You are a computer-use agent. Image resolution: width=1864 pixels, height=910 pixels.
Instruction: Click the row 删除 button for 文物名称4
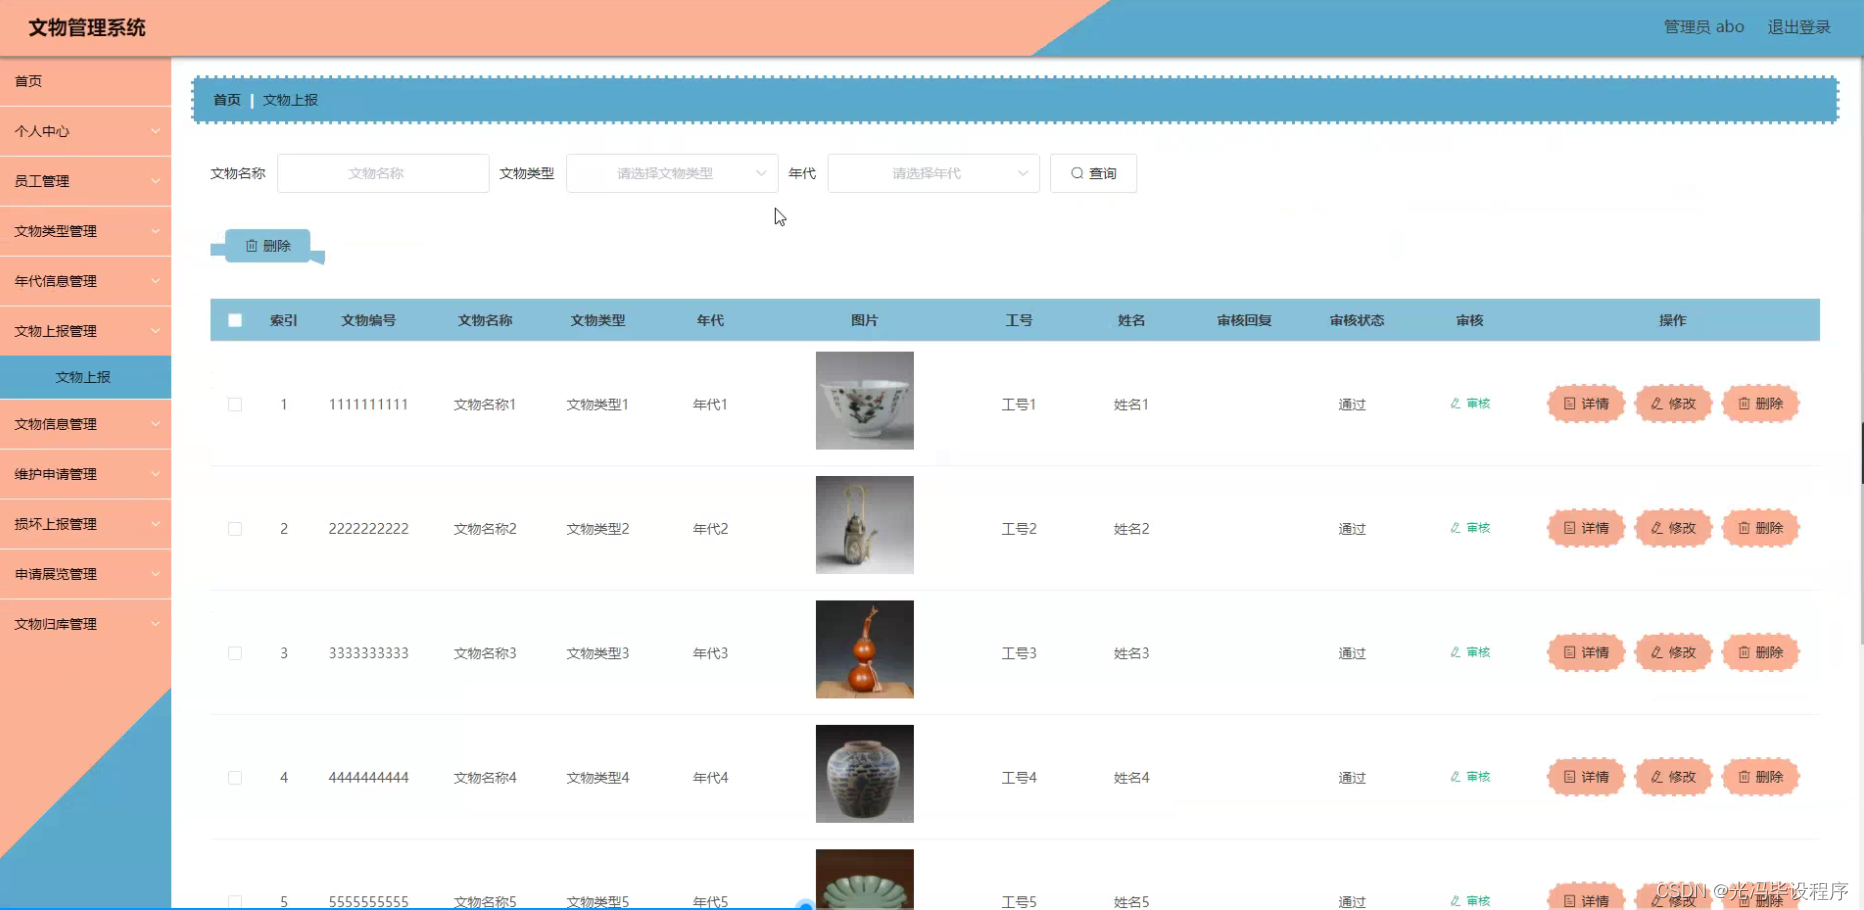click(x=1760, y=777)
